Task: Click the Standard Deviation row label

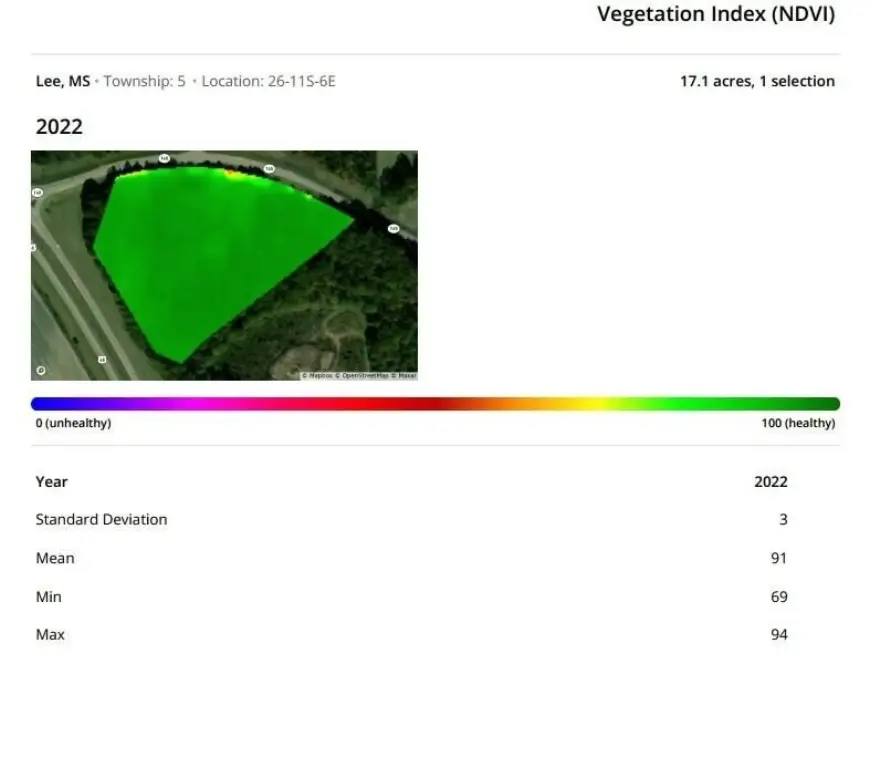Action: 101,519
